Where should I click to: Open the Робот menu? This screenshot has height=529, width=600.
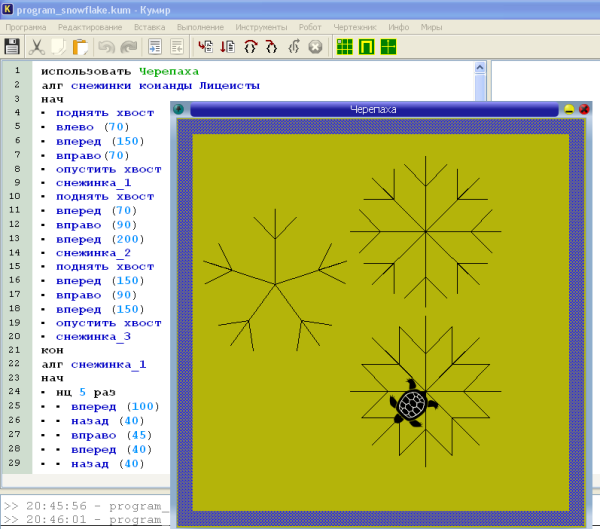pos(310,25)
